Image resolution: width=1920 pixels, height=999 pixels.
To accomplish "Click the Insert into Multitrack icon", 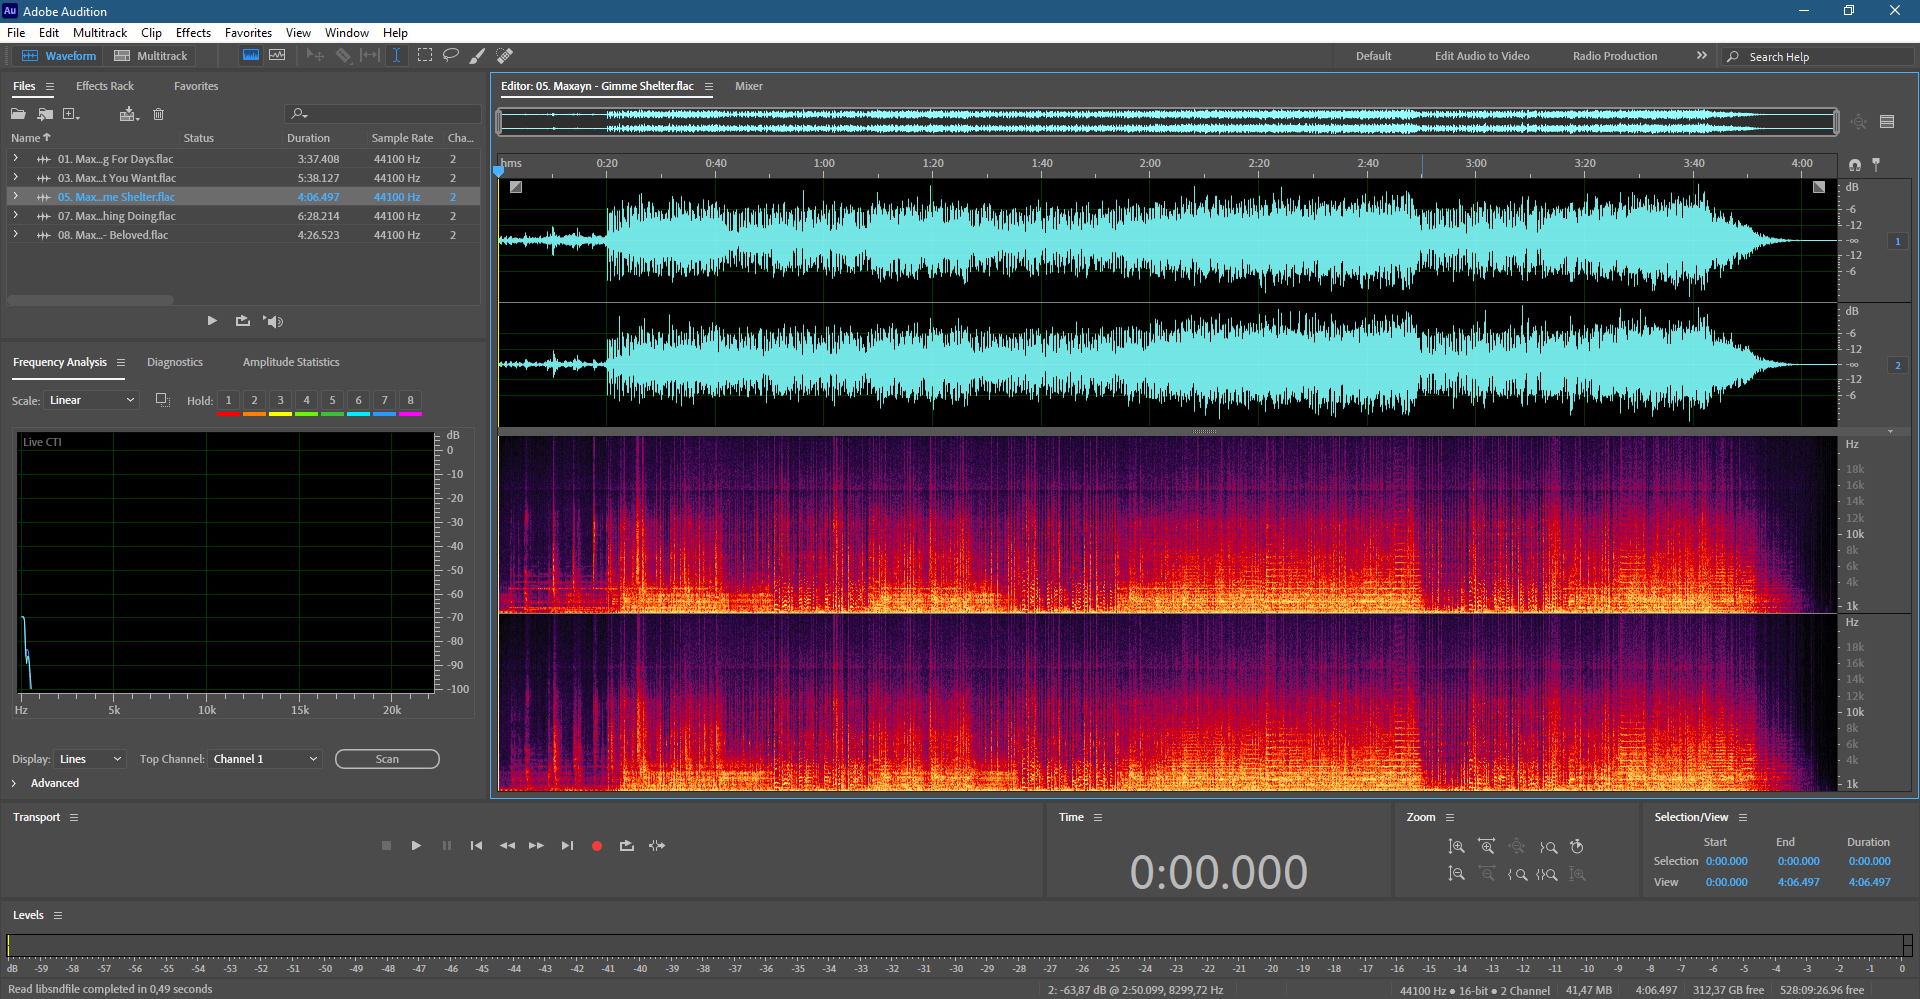I will click(128, 114).
